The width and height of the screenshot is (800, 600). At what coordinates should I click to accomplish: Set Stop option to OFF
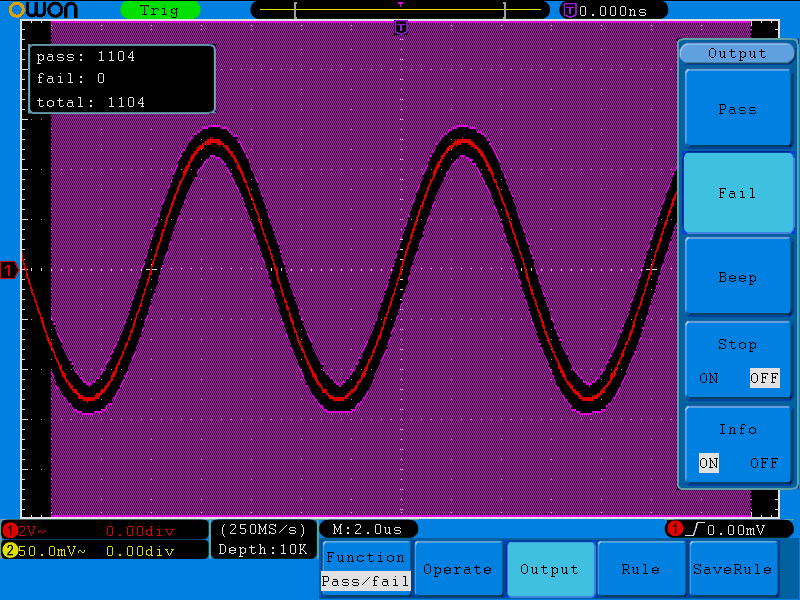click(x=764, y=378)
